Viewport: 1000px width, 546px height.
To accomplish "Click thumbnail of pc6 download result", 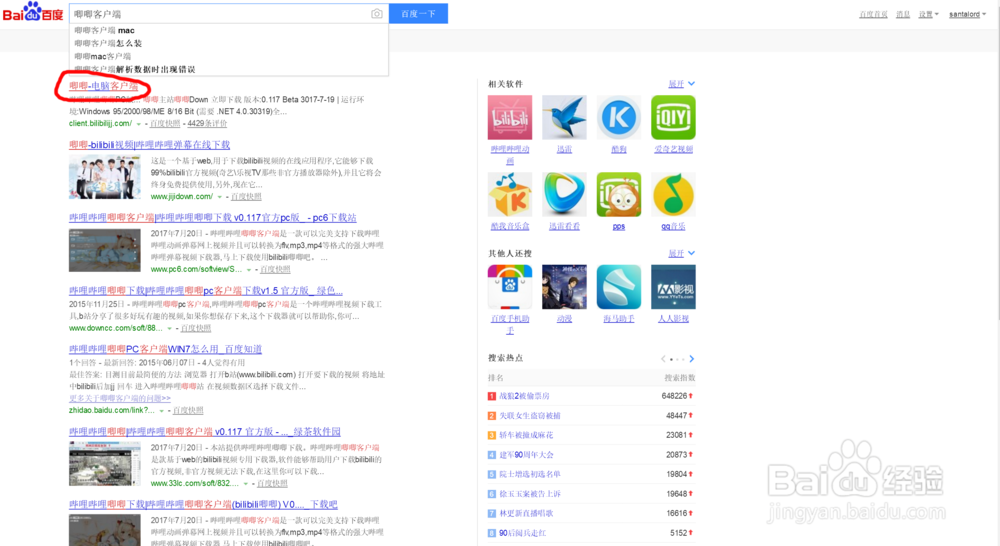I will point(105,250).
